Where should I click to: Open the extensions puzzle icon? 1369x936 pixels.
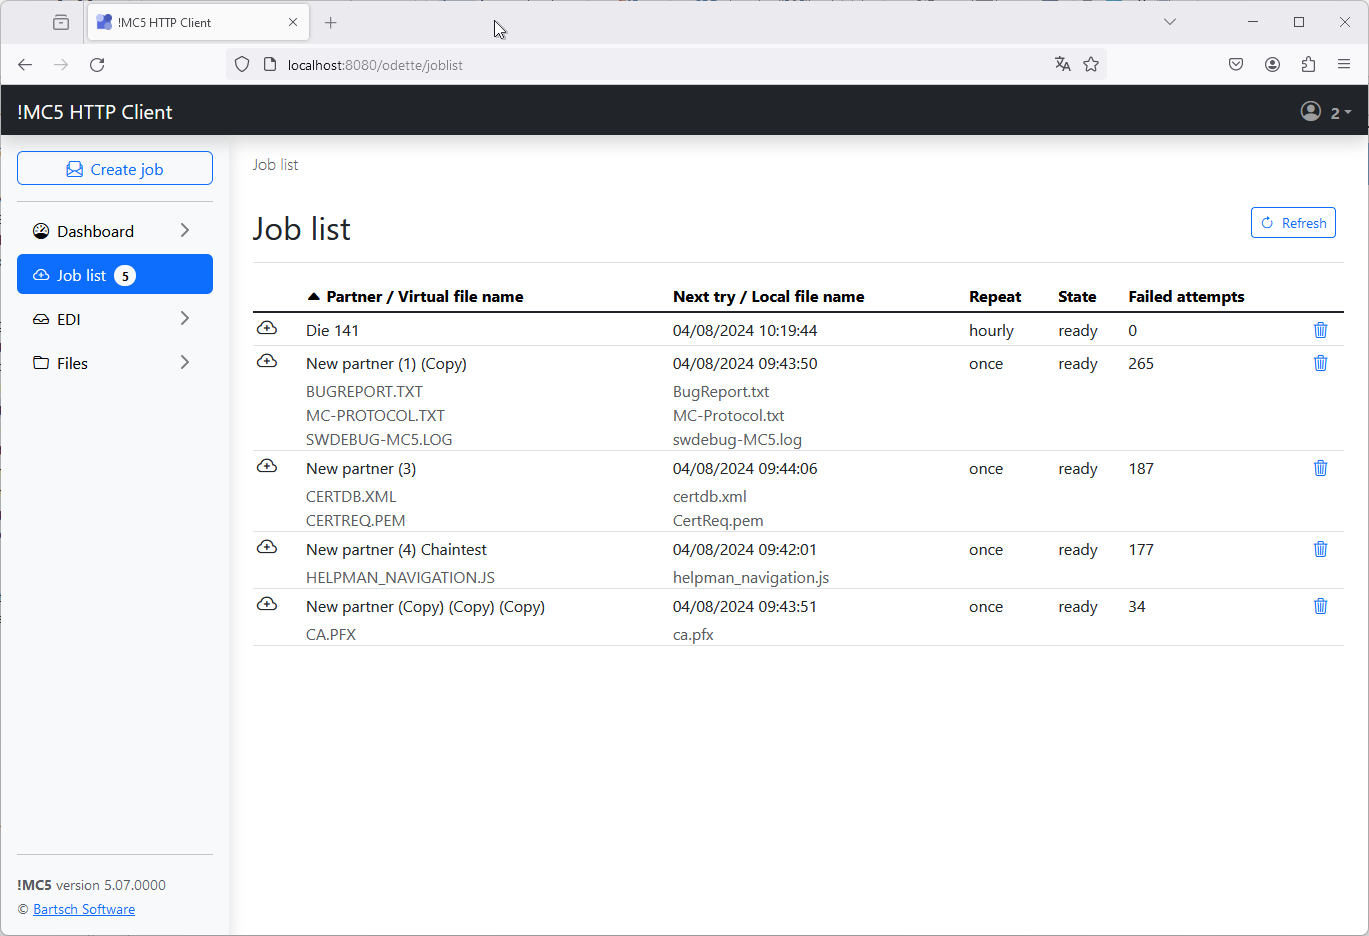tap(1308, 64)
